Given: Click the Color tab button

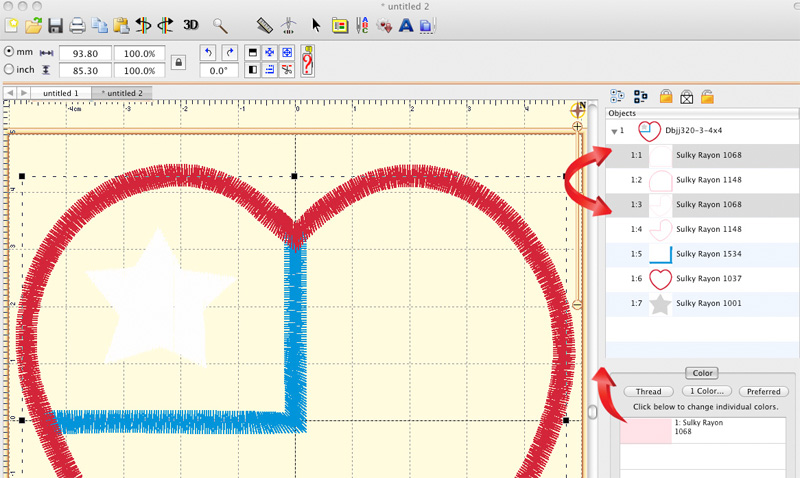Looking at the screenshot, I should click(x=702, y=373).
